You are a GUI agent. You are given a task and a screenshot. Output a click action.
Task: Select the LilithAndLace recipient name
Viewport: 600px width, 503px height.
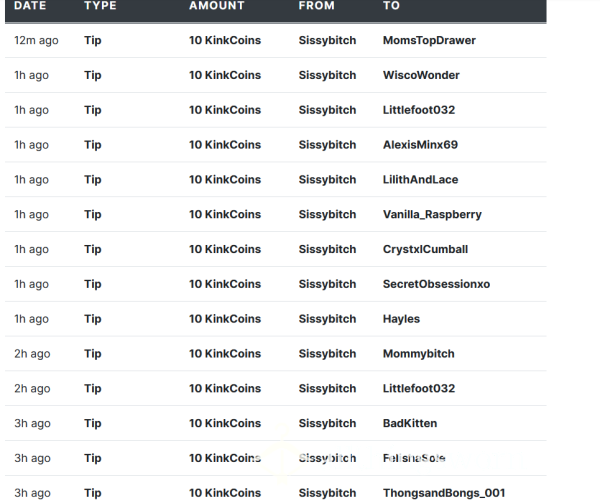420,179
